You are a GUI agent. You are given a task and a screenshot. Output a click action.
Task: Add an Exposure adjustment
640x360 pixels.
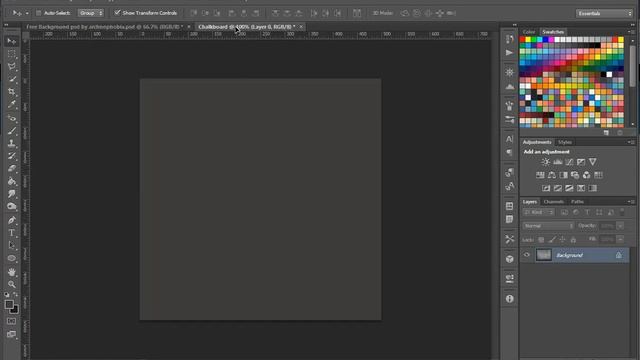click(581, 162)
